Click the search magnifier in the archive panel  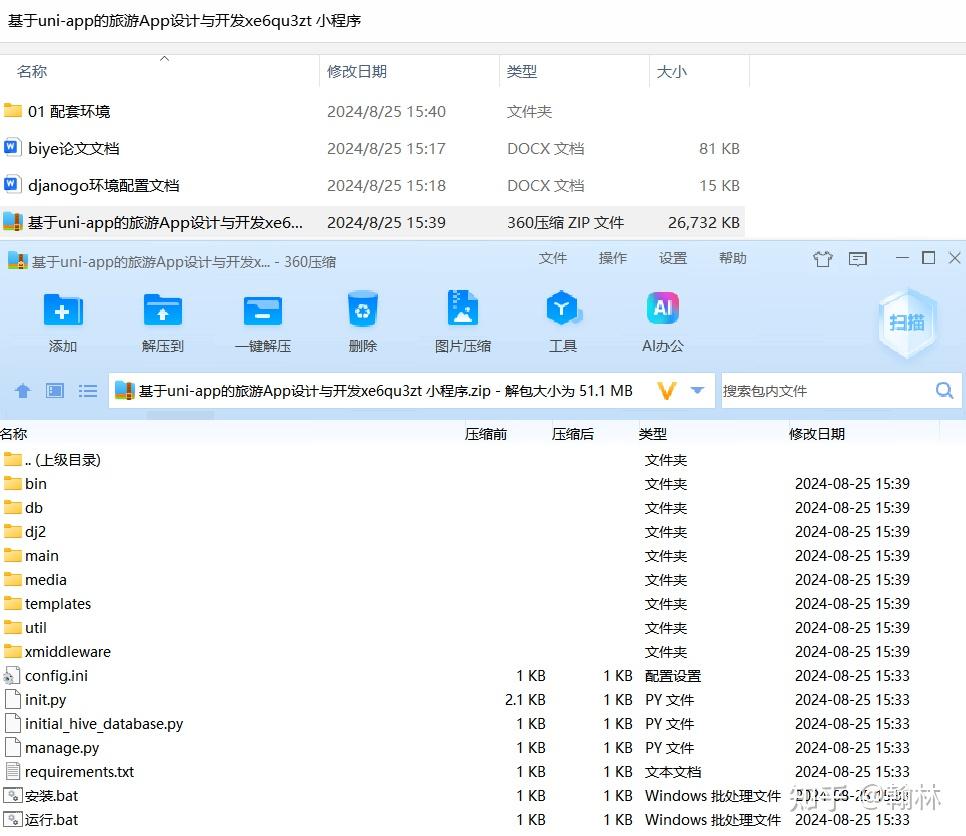[943, 391]
